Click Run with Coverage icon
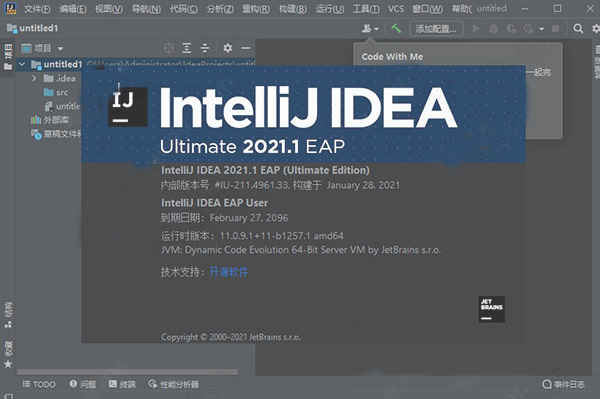The width and height of the screenshot is (600, 399). 511,29
